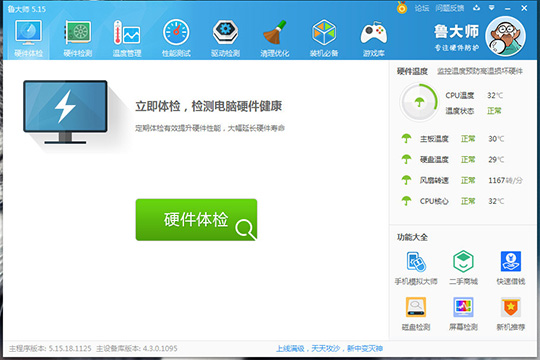The height and width of the screenshot is (360, 540).
Task: Expand the title bar dropdown menu arrow
Action: tap(492, 8)
